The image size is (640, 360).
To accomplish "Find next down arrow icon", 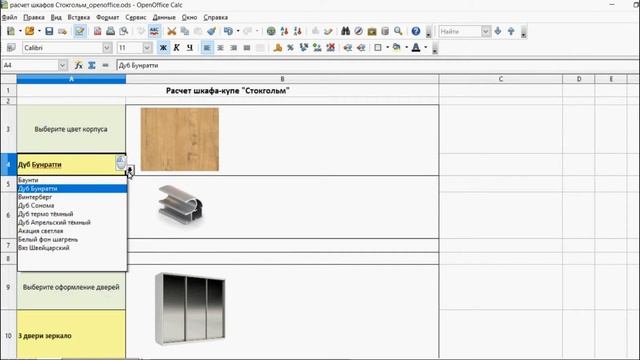I will pos(498,31).
